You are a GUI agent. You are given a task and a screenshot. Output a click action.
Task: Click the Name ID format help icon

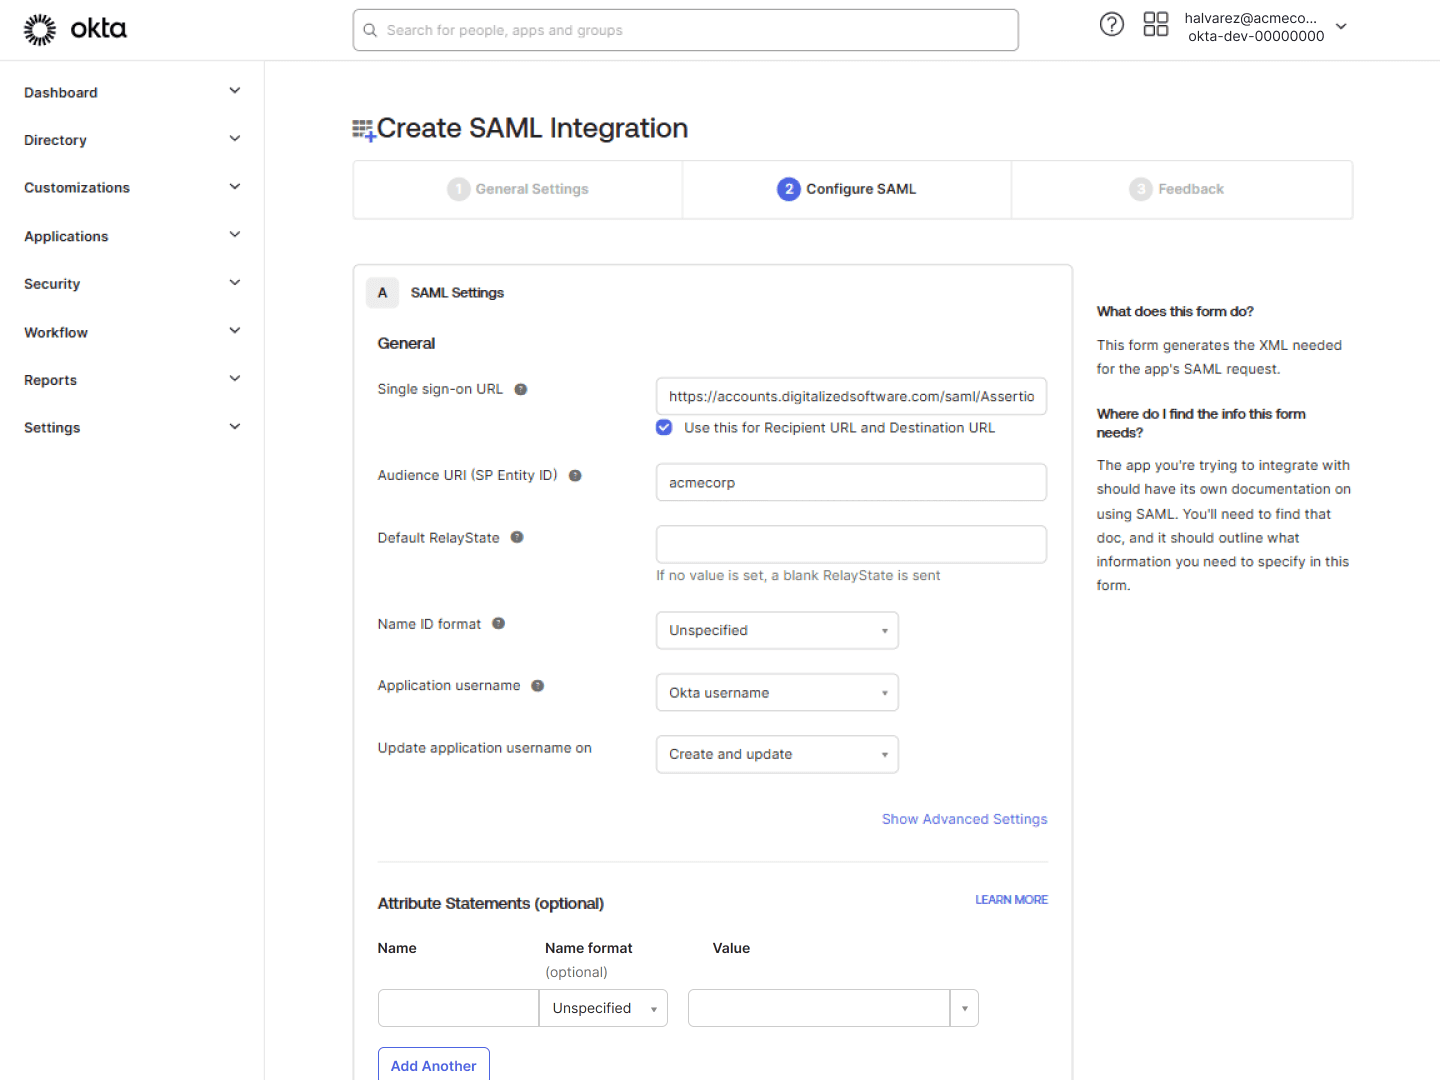[498, 623]
